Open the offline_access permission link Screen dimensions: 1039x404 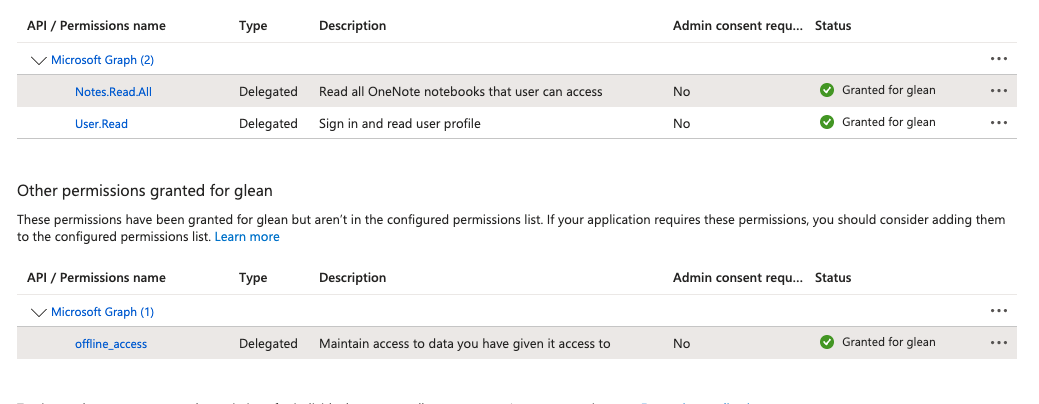tap(111, 344)
